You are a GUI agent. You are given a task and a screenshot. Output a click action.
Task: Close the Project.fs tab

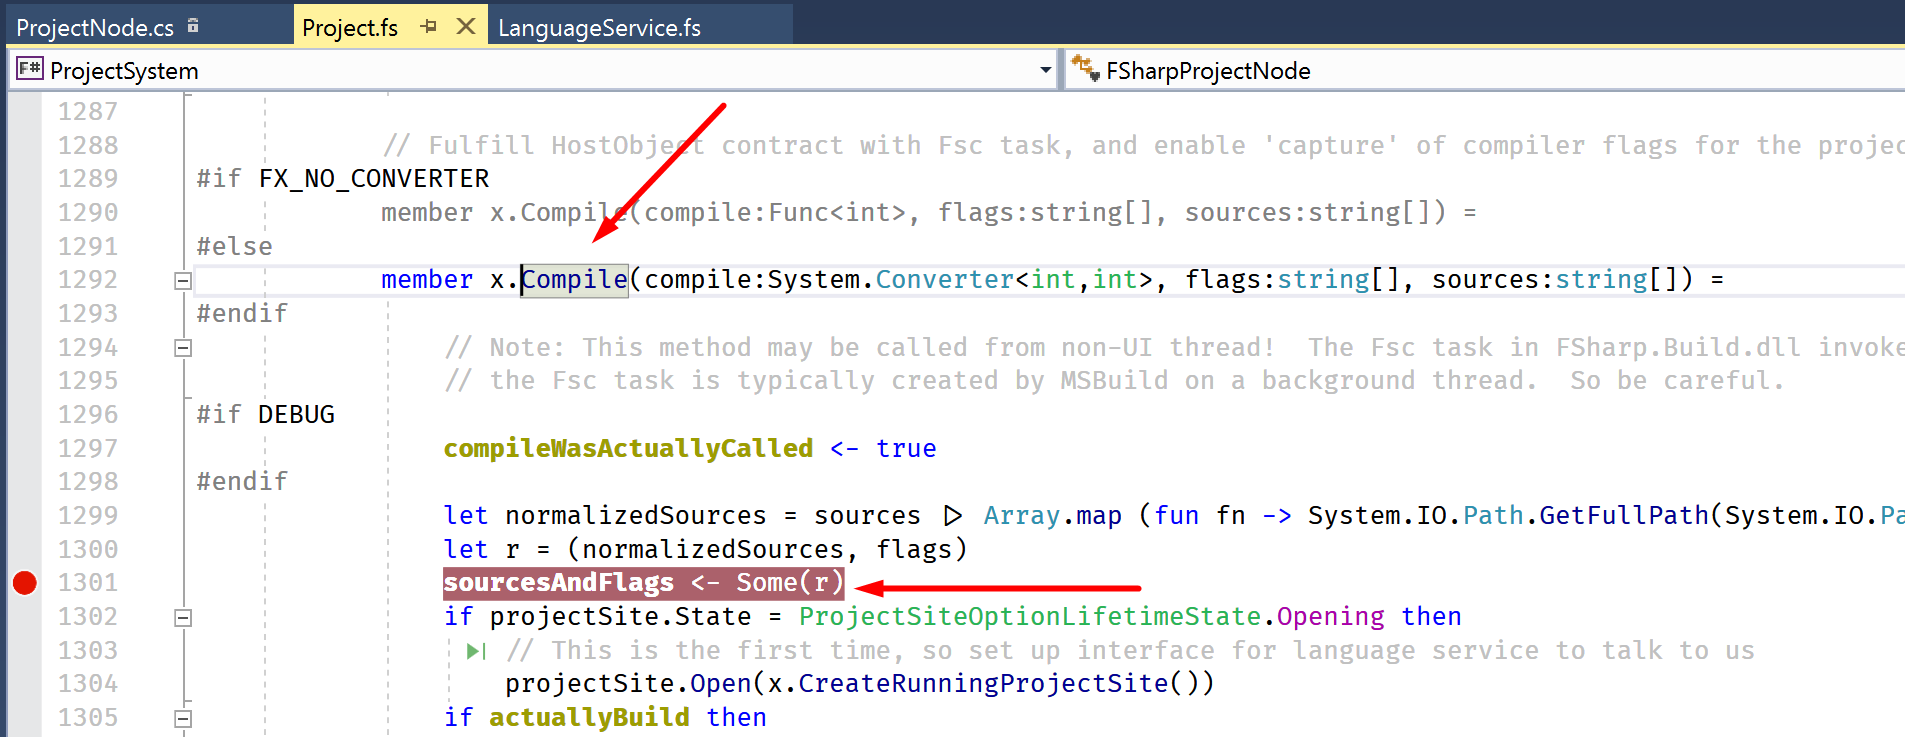(x=466, y=27)
